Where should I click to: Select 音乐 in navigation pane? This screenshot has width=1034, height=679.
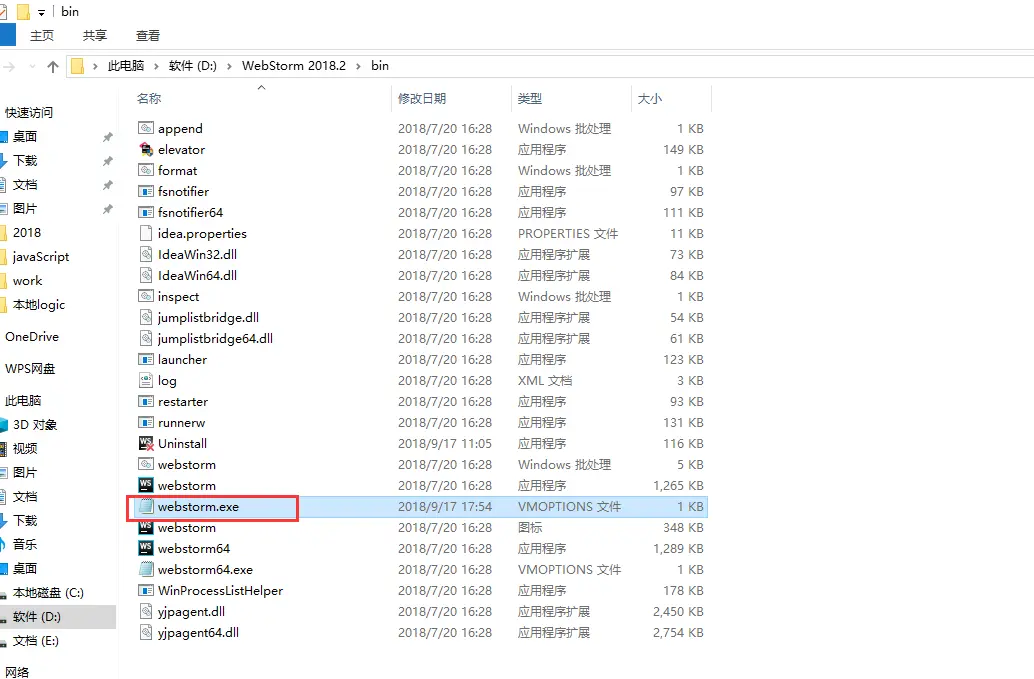pyautogui.click(x=25, y=545)
